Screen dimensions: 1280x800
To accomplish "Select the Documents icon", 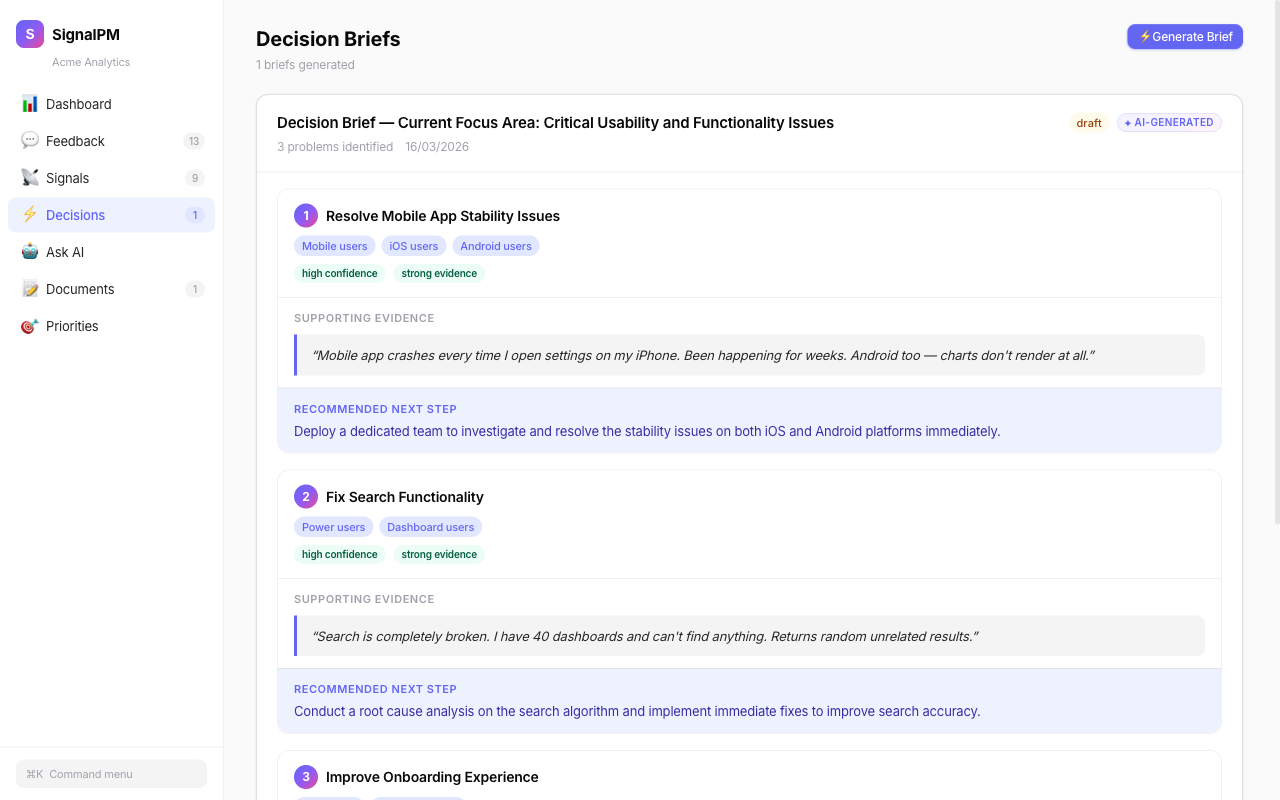I will point(30,289).
